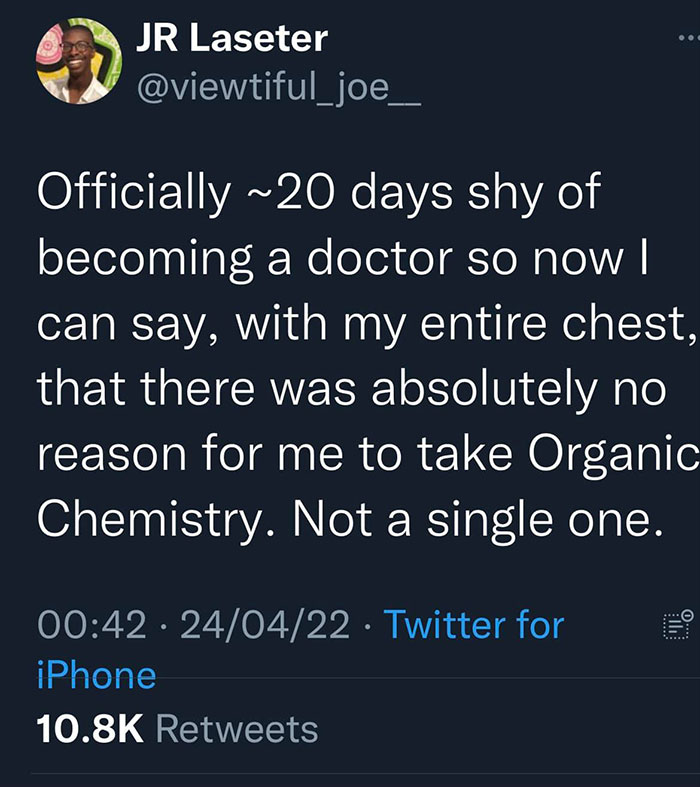The height and width of the screenshot is (787, 700).
Task: Click the gray 'Retweets' label
Action: point(237,728)
